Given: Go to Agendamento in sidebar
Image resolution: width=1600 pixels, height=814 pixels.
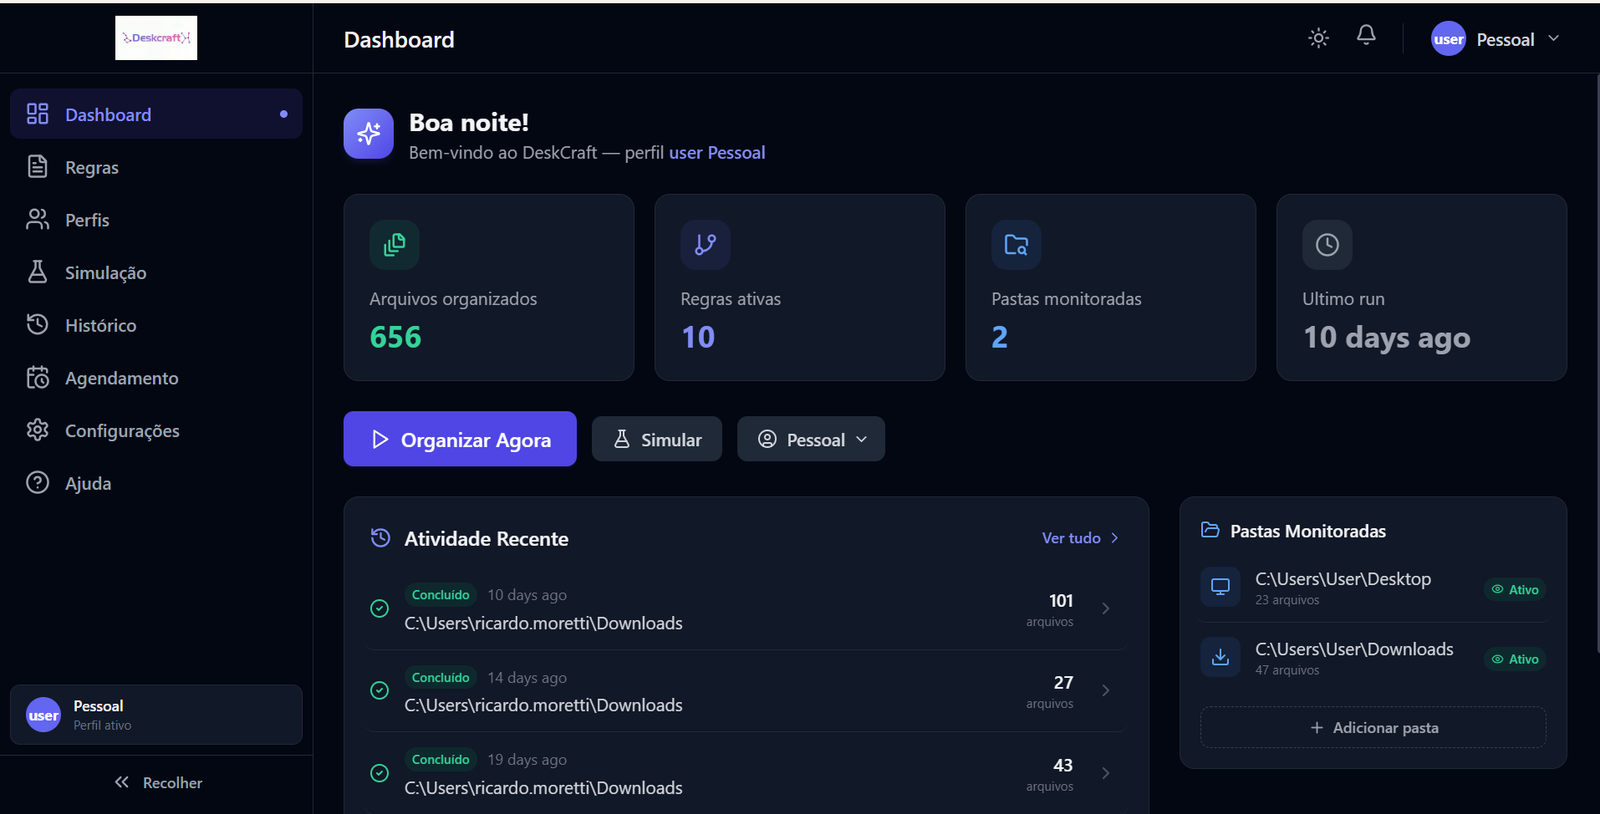Looking at the screenshot, I should coord(121,378).
